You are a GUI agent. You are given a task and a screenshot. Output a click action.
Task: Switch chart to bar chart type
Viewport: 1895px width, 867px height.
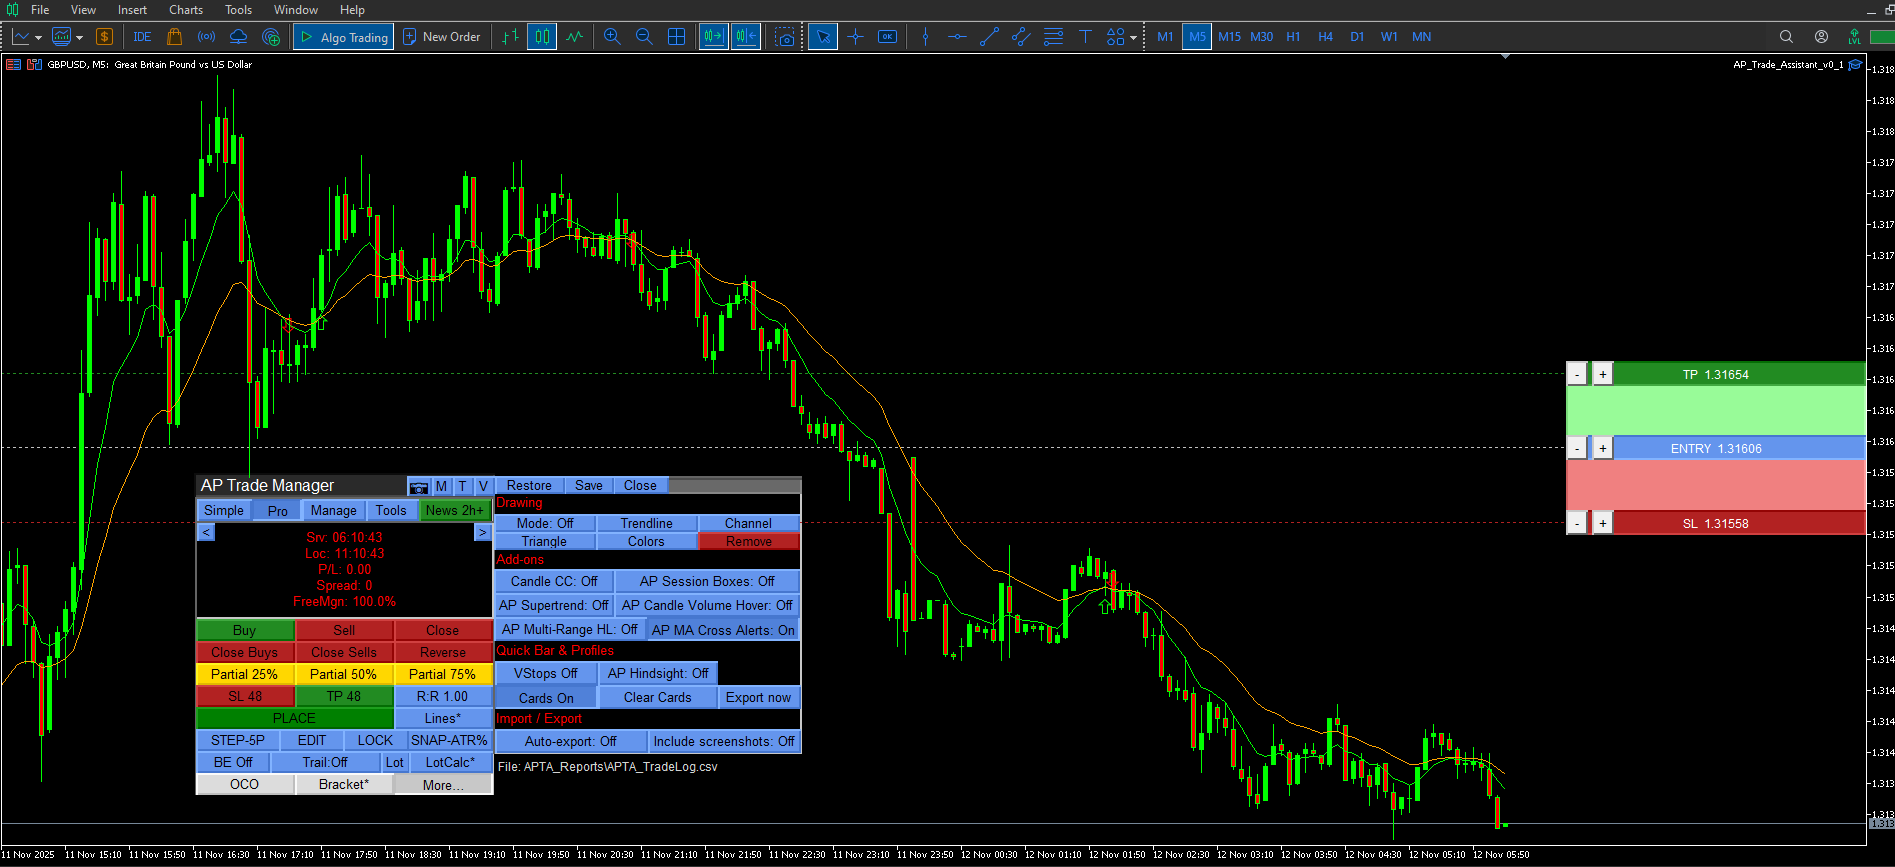[510, 37]
